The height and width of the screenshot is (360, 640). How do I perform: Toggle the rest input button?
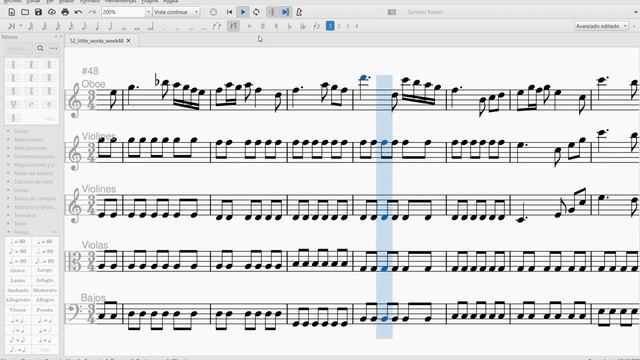[233, 26]
